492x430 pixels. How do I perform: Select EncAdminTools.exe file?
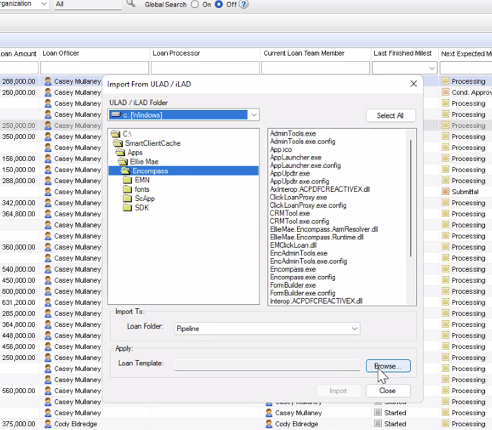coord(299,253)
